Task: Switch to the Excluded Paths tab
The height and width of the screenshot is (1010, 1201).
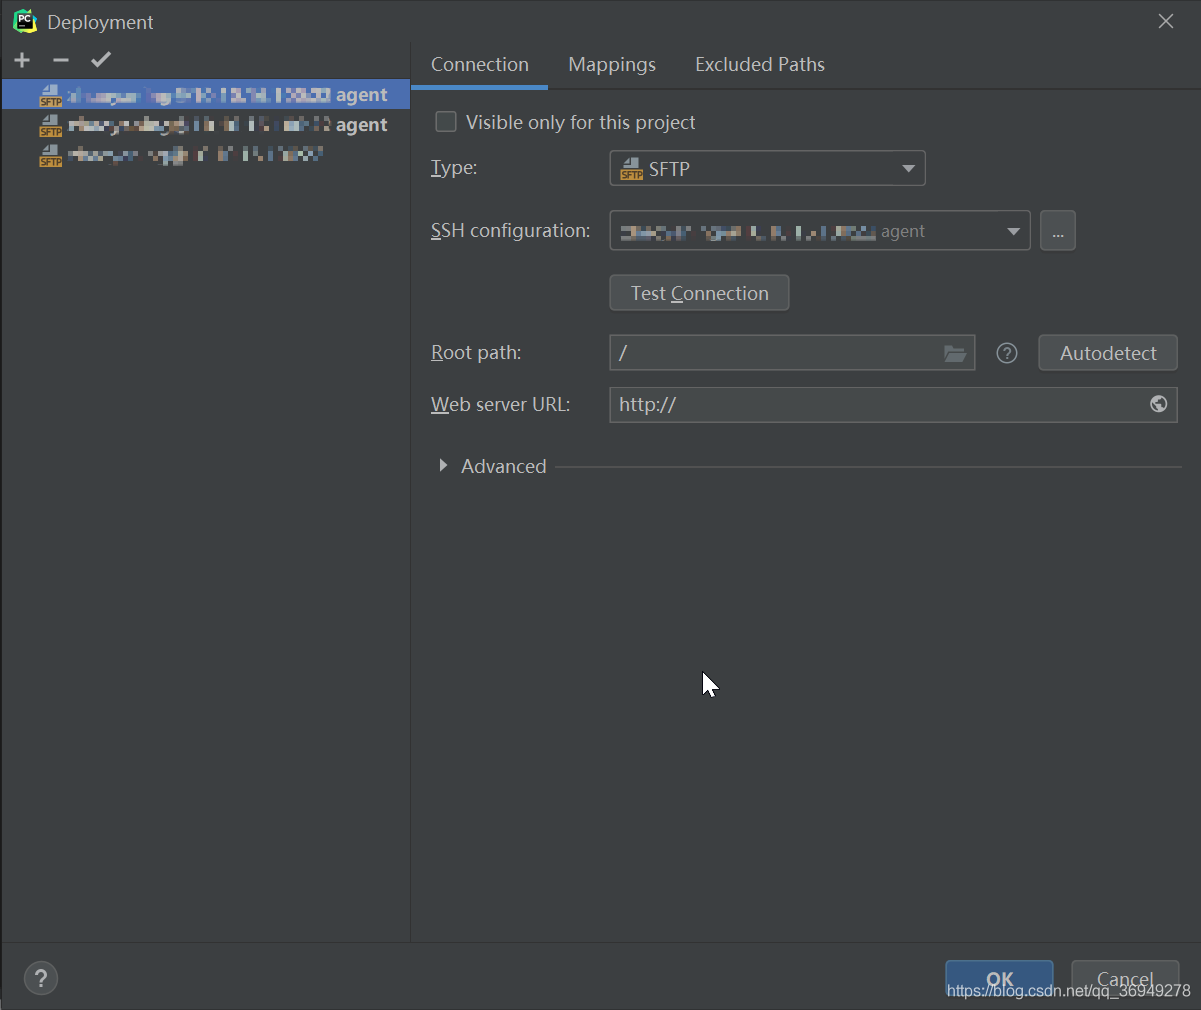Action: point(759,65)
